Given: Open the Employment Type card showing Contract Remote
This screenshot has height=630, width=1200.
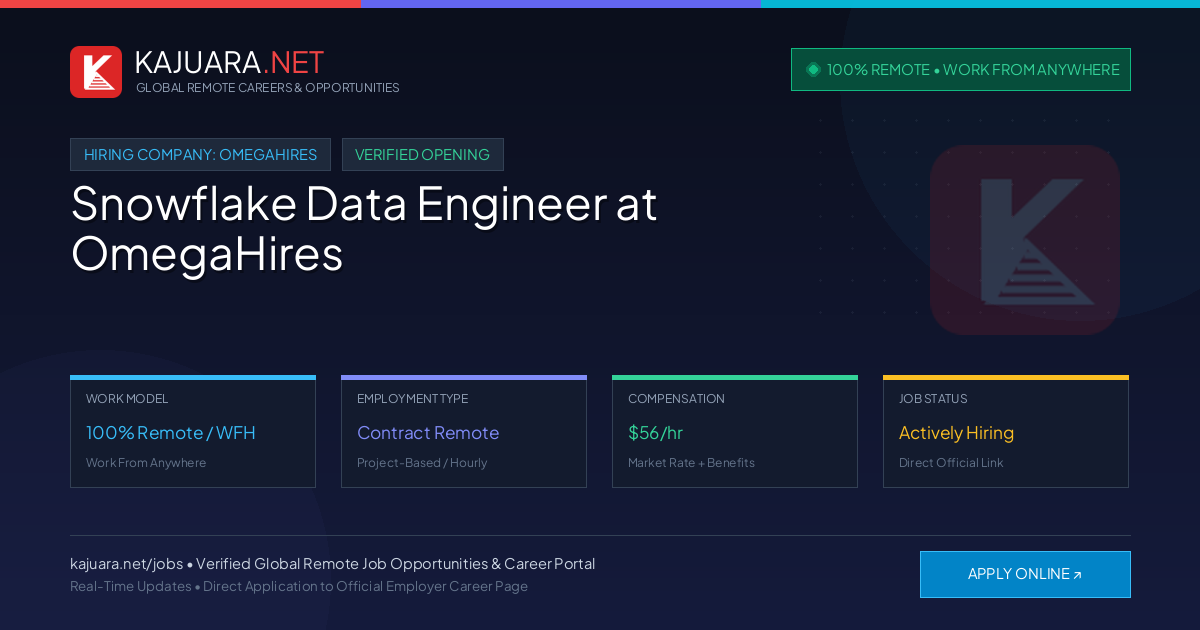Looking at the screenshot, I should click(x=464, y=432).
